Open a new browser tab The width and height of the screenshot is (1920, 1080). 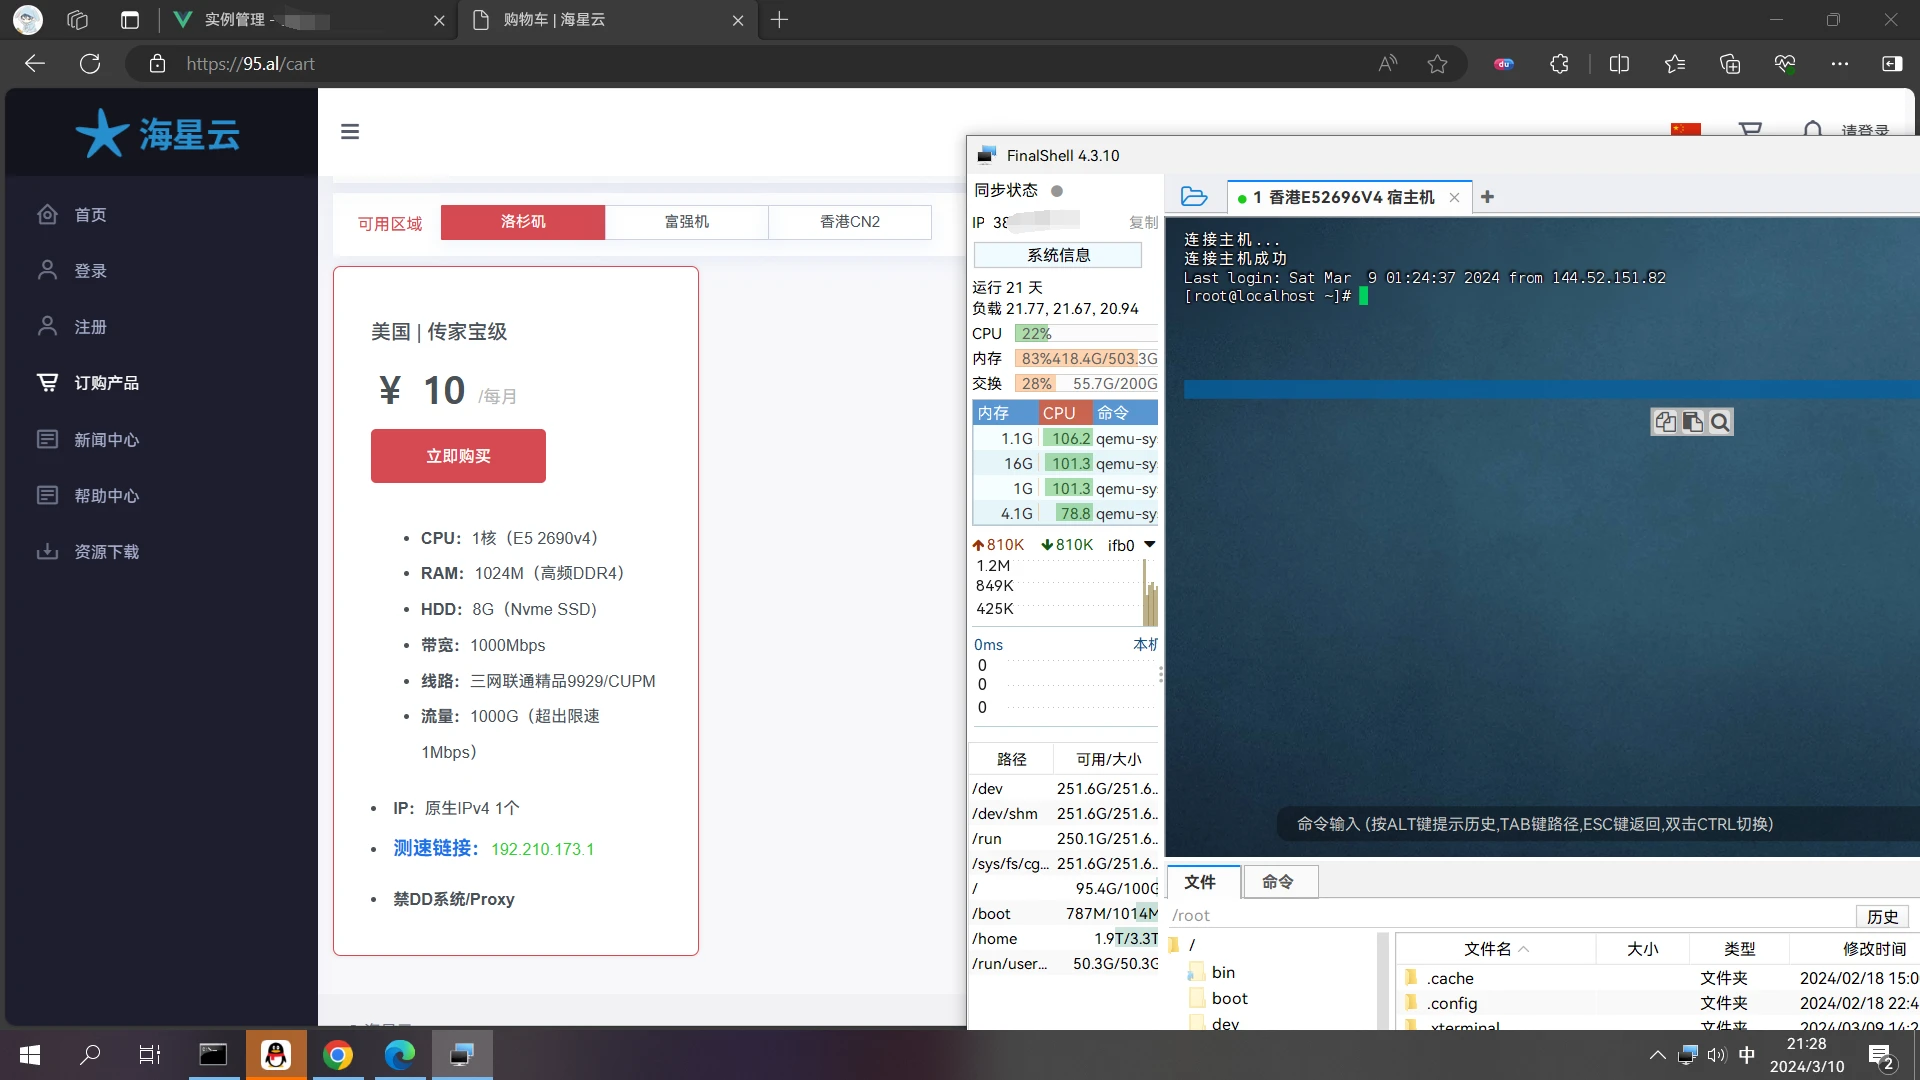(x=780, y=20)
